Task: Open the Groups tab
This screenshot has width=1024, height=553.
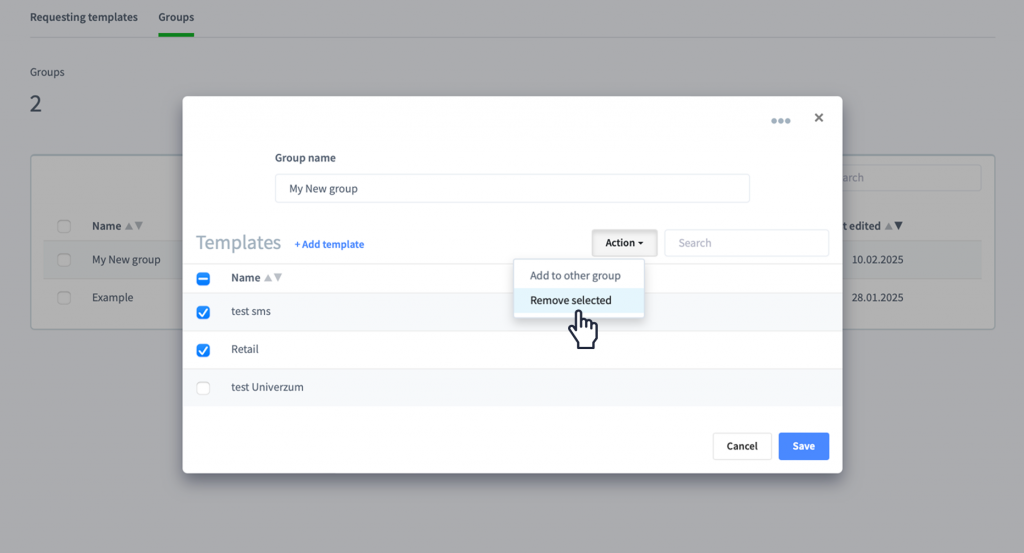Action: click(x=176, y=17)
